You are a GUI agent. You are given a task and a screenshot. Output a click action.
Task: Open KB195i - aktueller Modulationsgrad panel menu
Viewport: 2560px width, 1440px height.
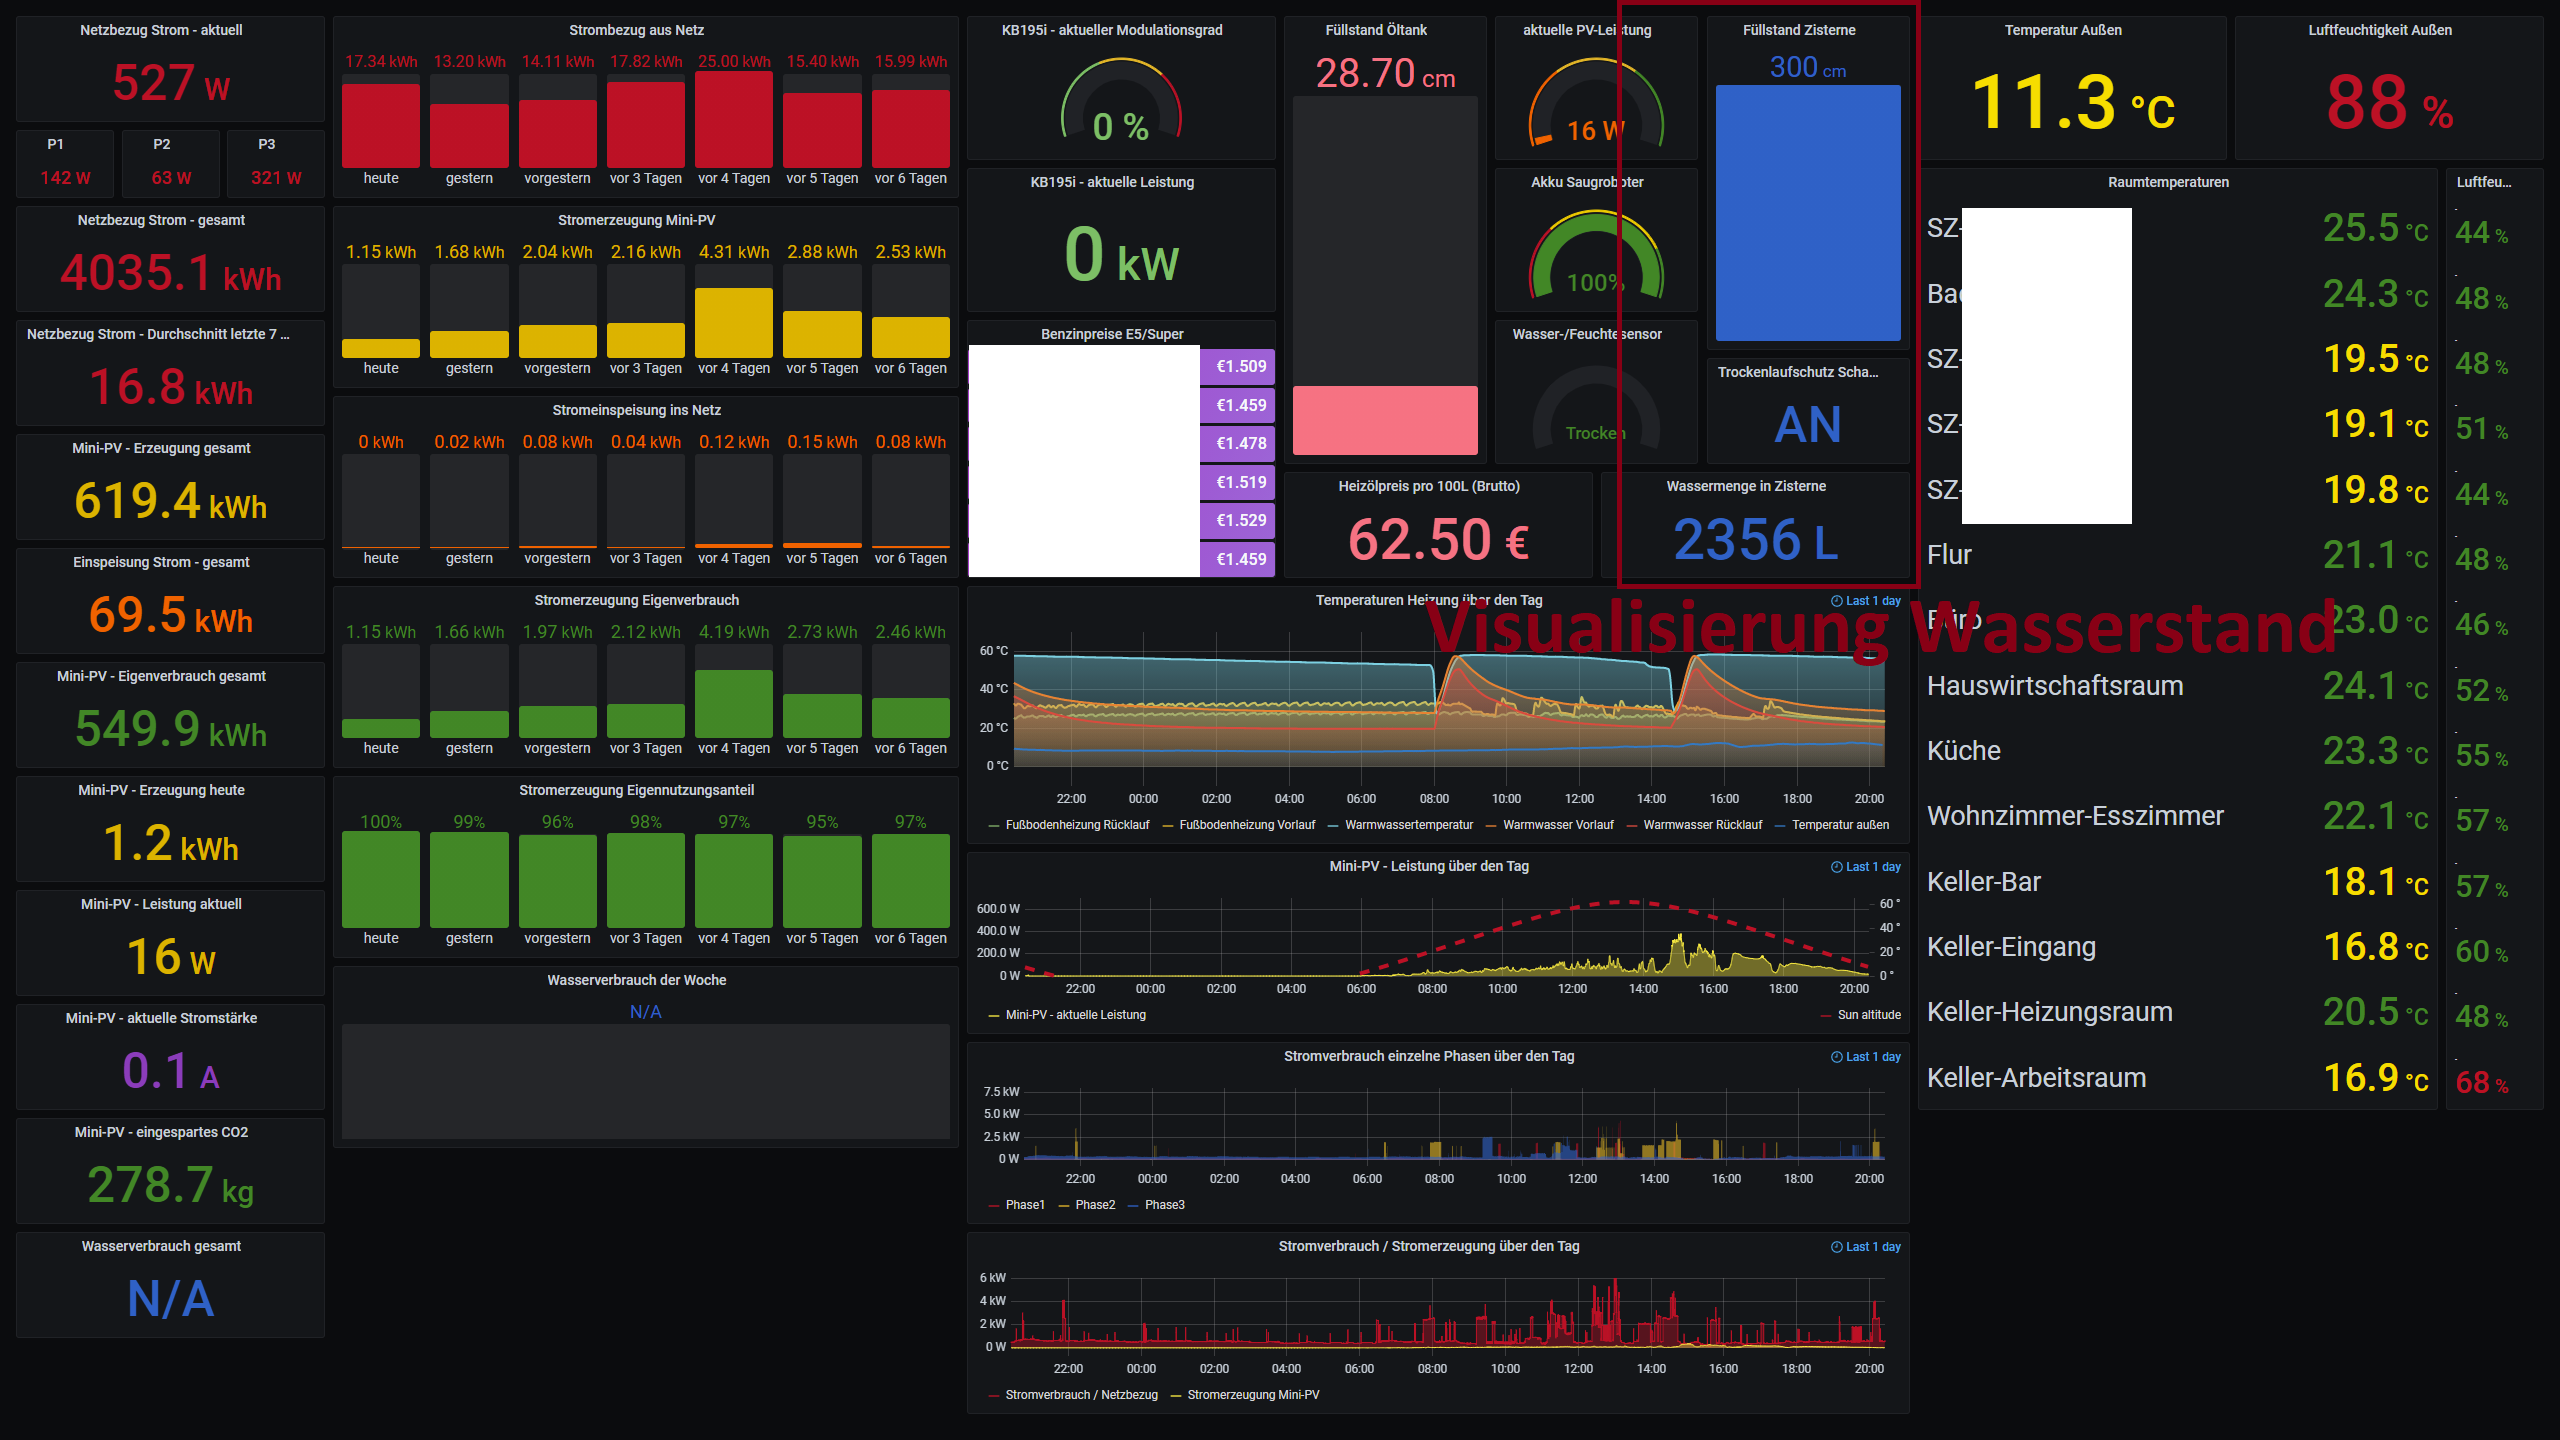coord(1112,31)
